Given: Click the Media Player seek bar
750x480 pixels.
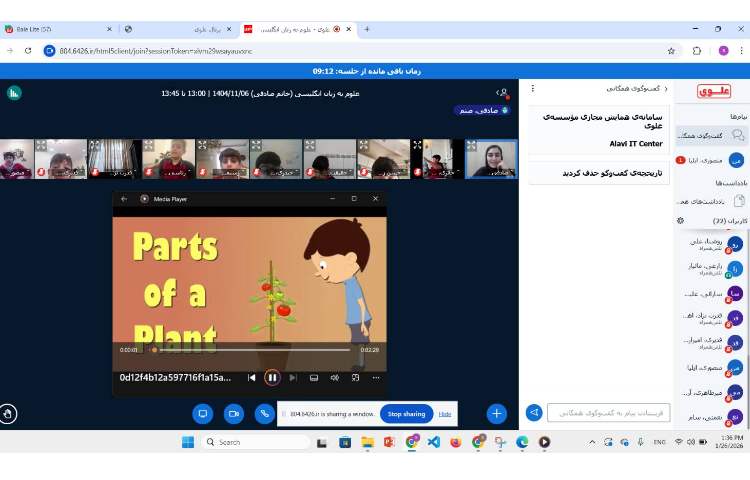Looking at the screenshot, I should 252,349.
